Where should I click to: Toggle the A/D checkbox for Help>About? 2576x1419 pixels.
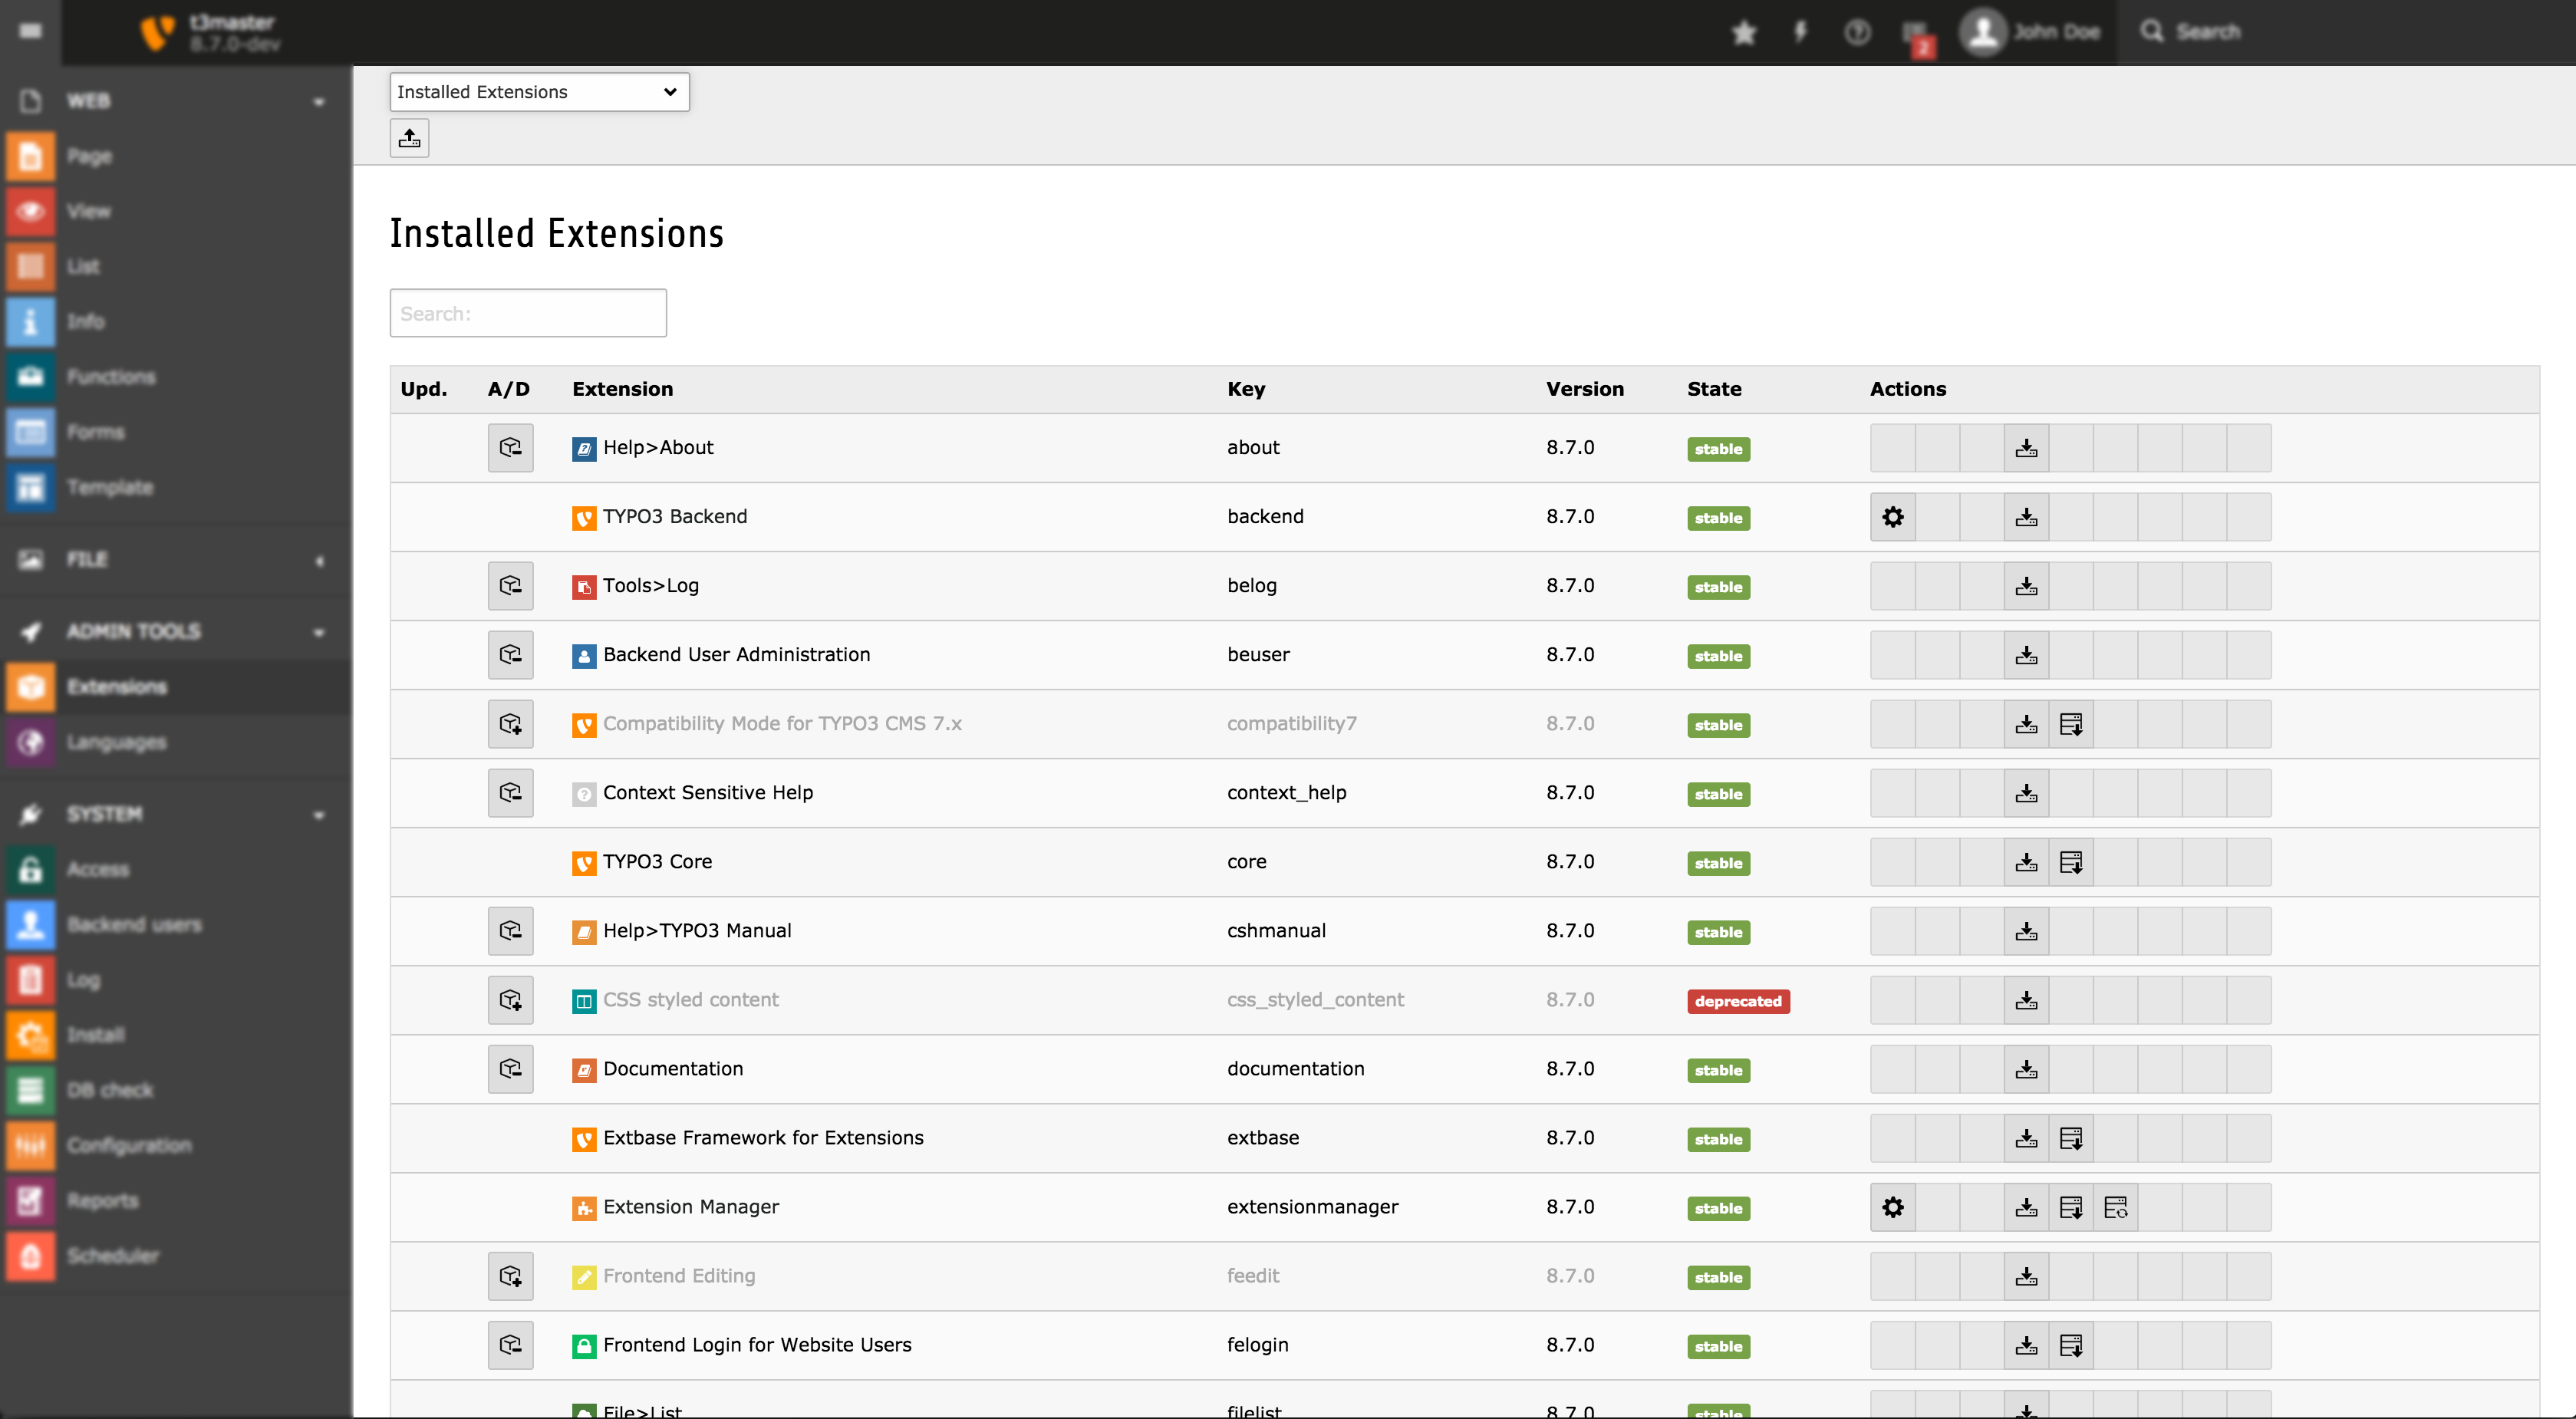[510, 447]
